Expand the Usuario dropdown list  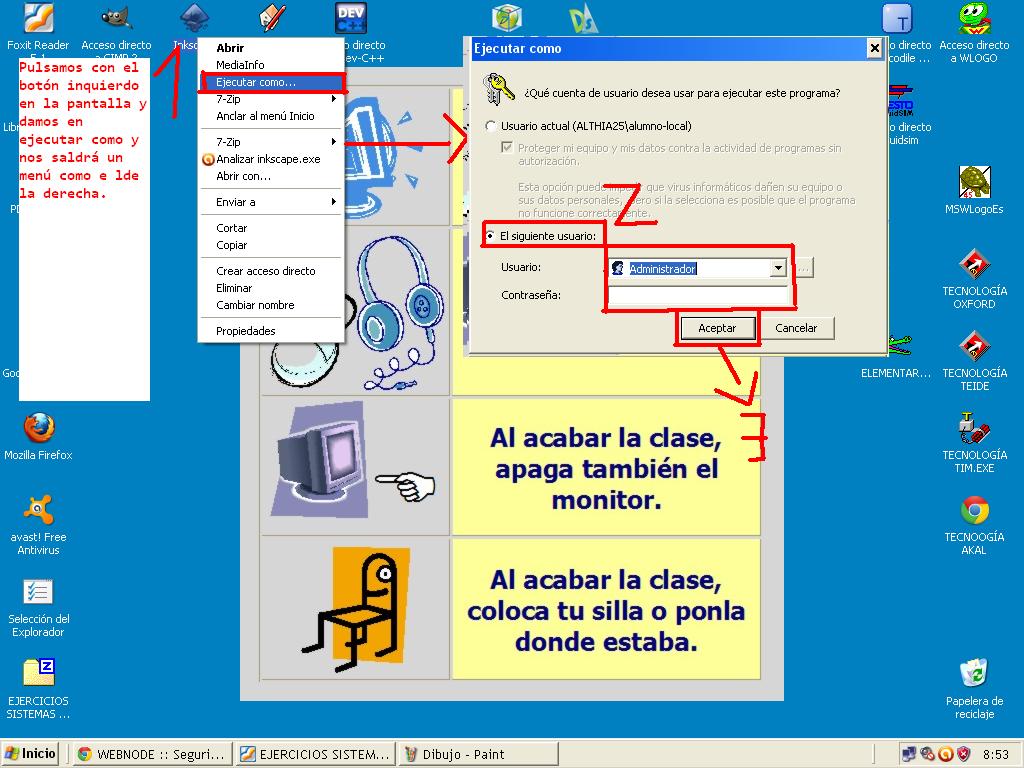[778, 268]
